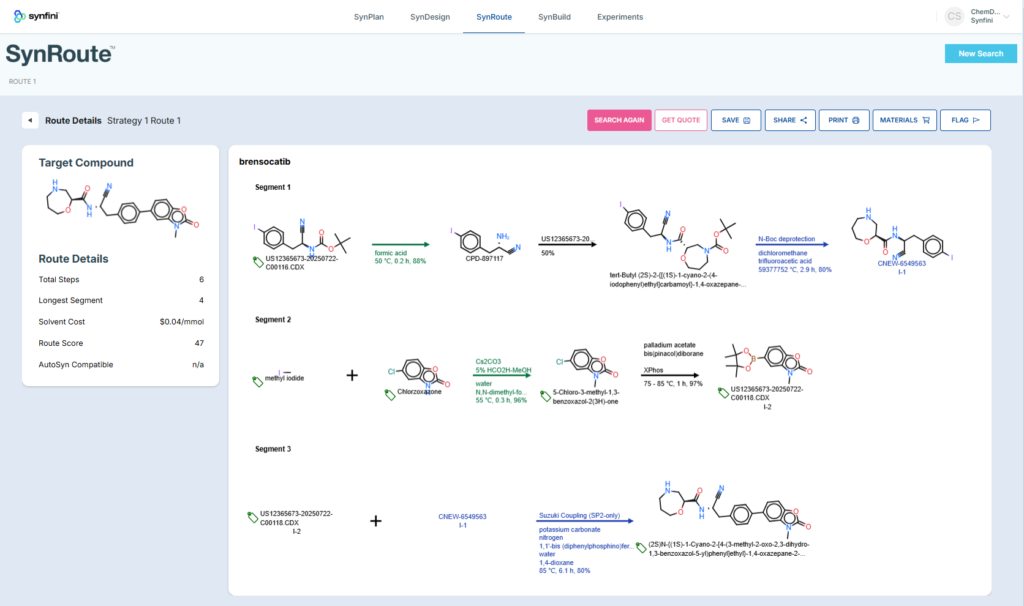The image size is (1024, 606).
Task: Click tag icon beside C00118.CDX product in Segment 2
Action: point(723,392)
